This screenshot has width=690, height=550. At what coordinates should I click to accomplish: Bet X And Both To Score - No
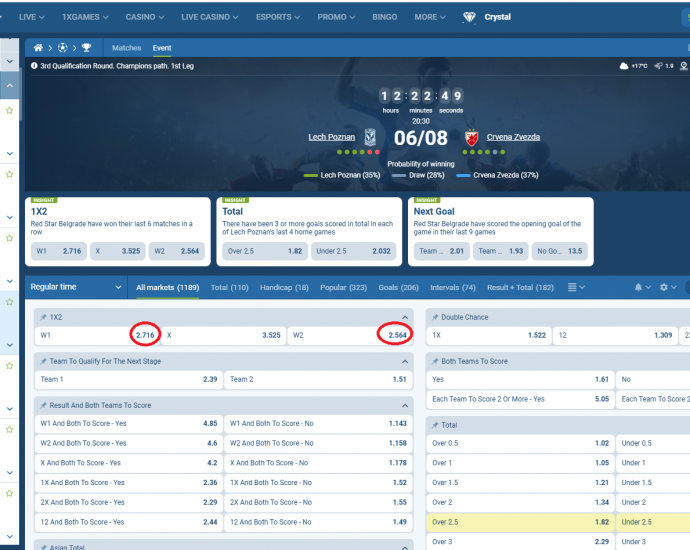point(319,463)
